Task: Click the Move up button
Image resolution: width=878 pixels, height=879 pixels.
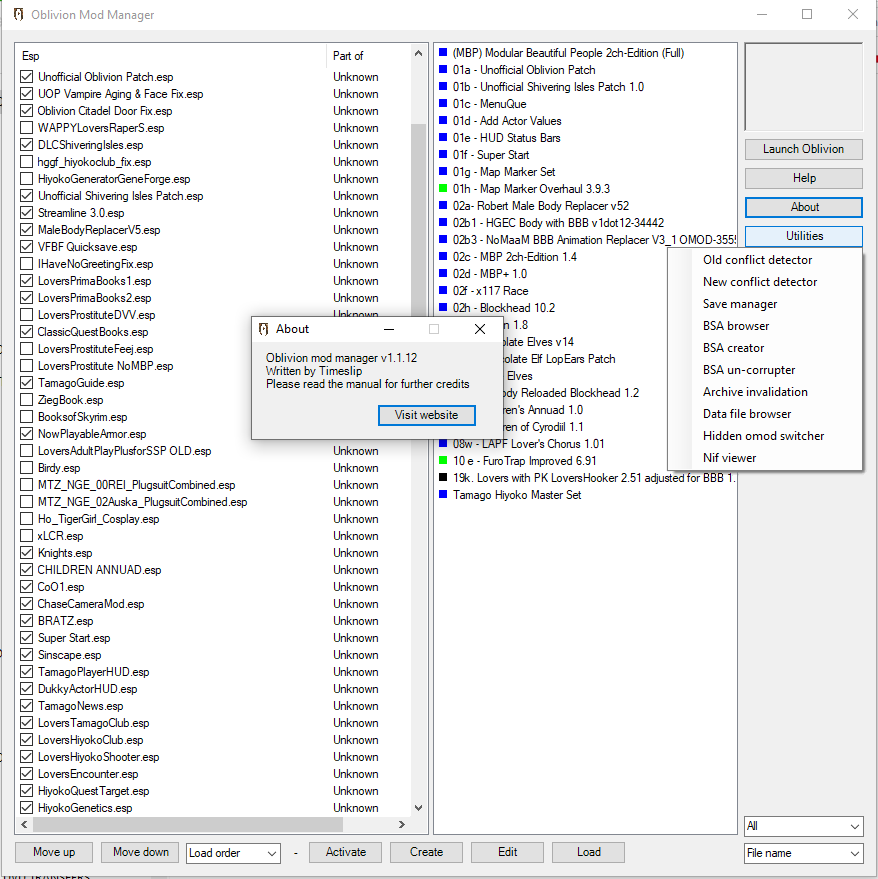Action: (54, 852)
